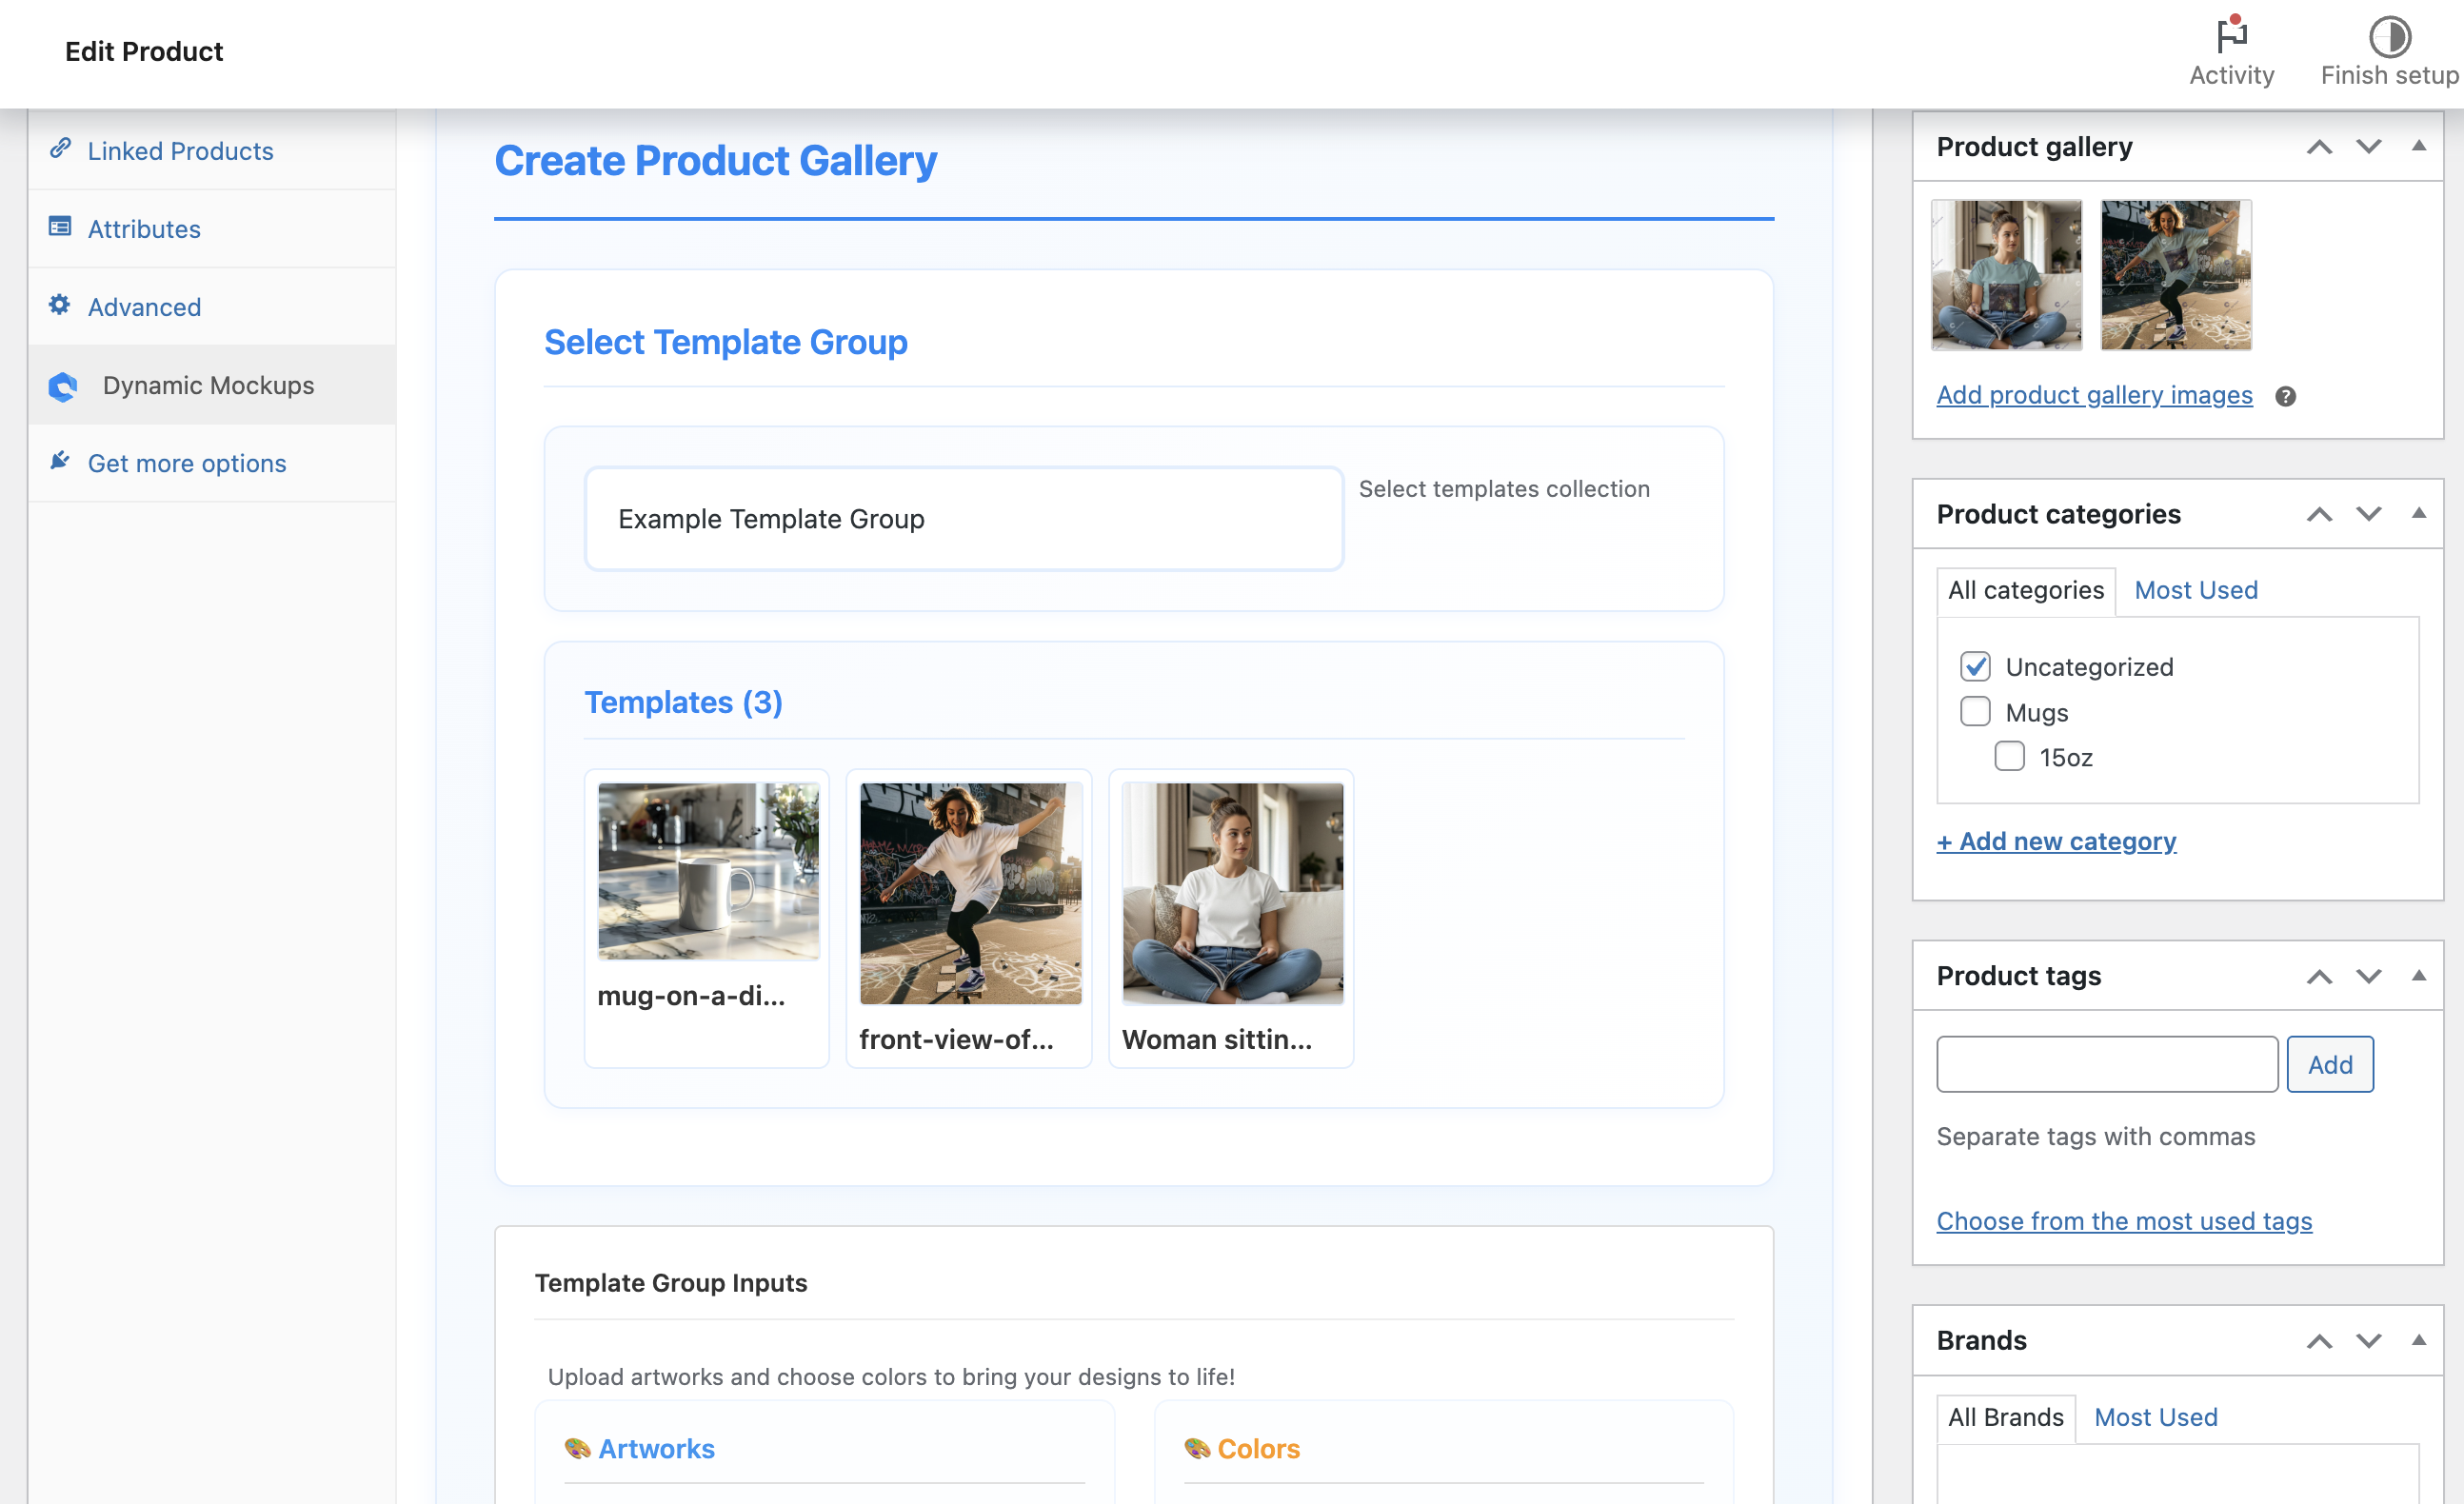Click the Select Template Group heading

click(725, 343)
